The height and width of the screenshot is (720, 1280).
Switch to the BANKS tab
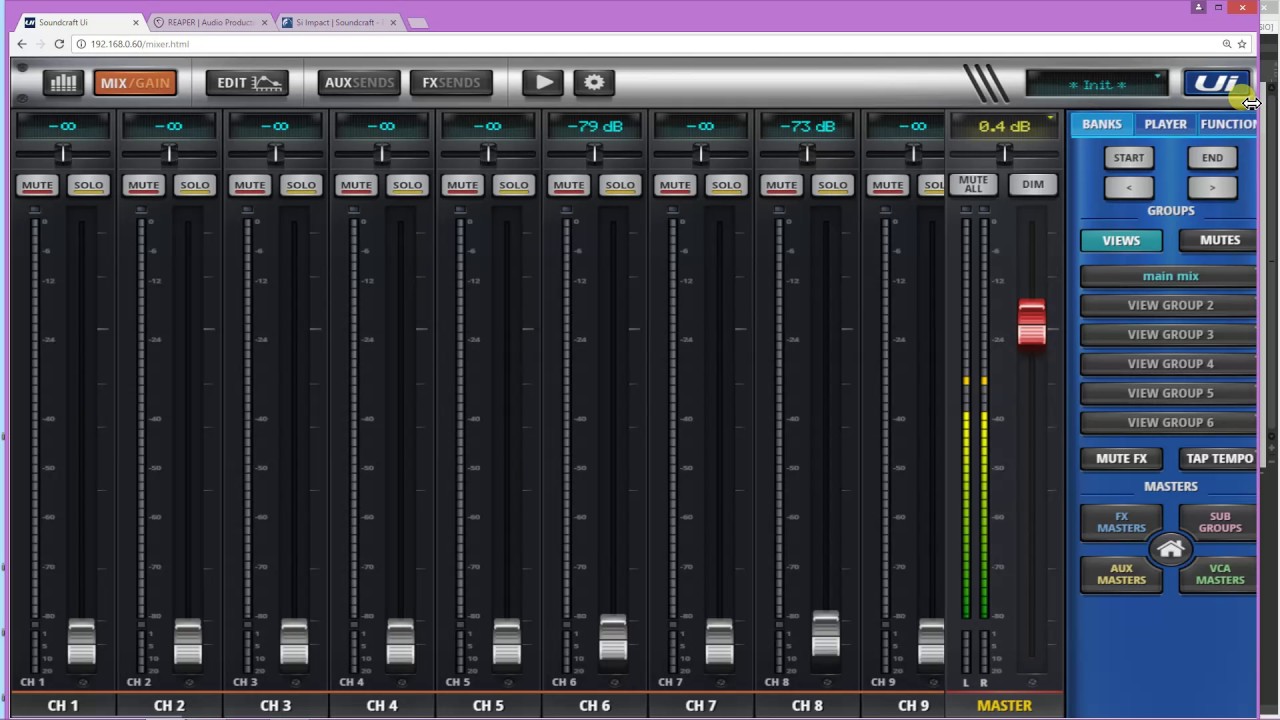click(x=1101, y=124)
